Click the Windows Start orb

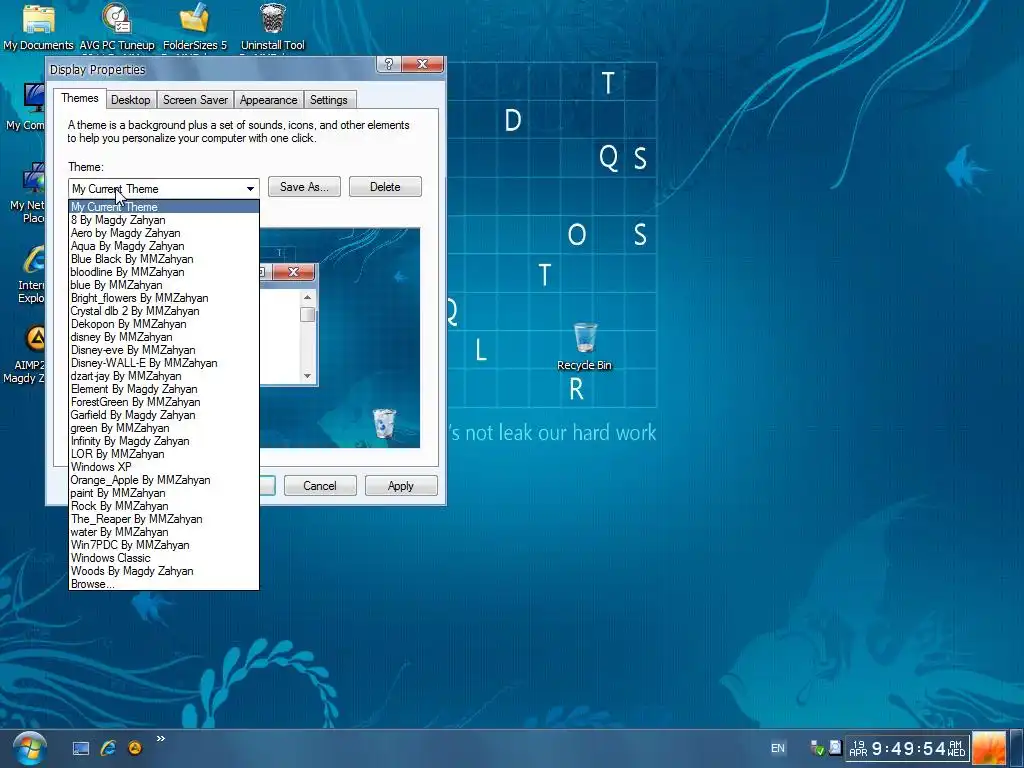29,748
